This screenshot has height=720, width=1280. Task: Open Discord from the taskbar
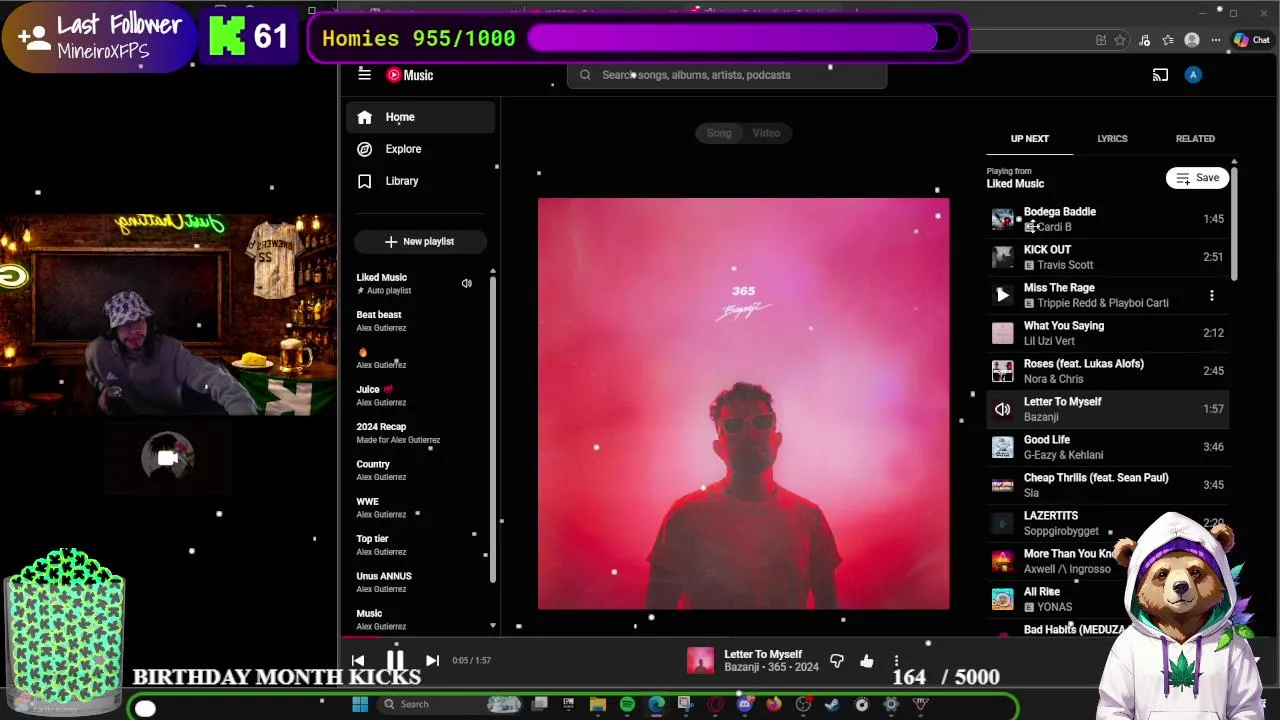744,704
